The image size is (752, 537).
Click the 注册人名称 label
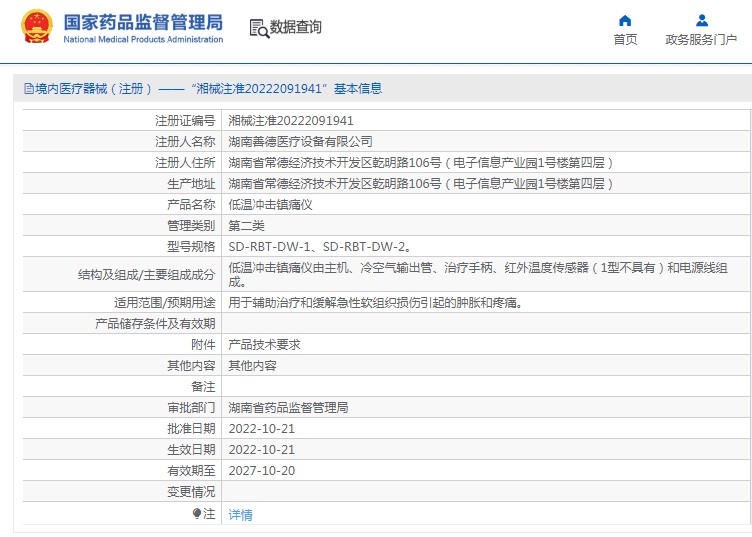point(185,142)
